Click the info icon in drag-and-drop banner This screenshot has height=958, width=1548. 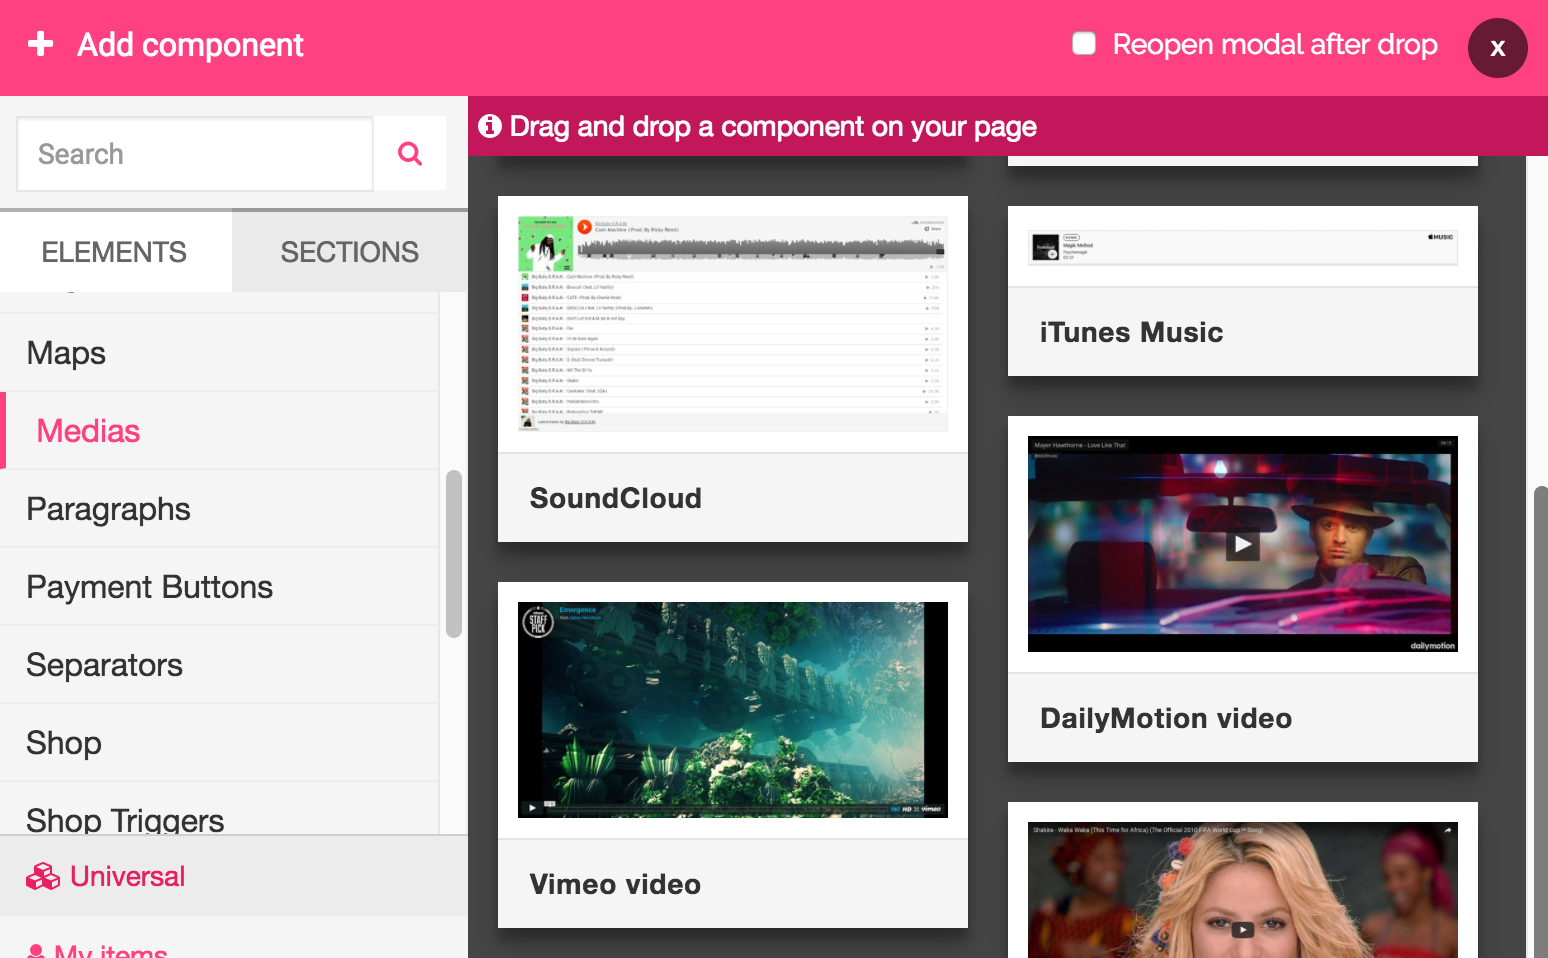(489, 126)
